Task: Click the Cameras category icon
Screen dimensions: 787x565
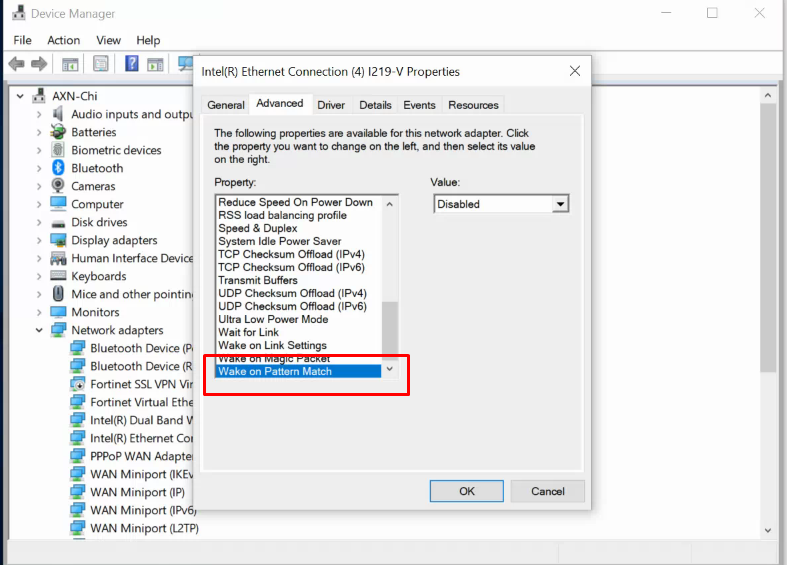Action: [x=58, y=186]
